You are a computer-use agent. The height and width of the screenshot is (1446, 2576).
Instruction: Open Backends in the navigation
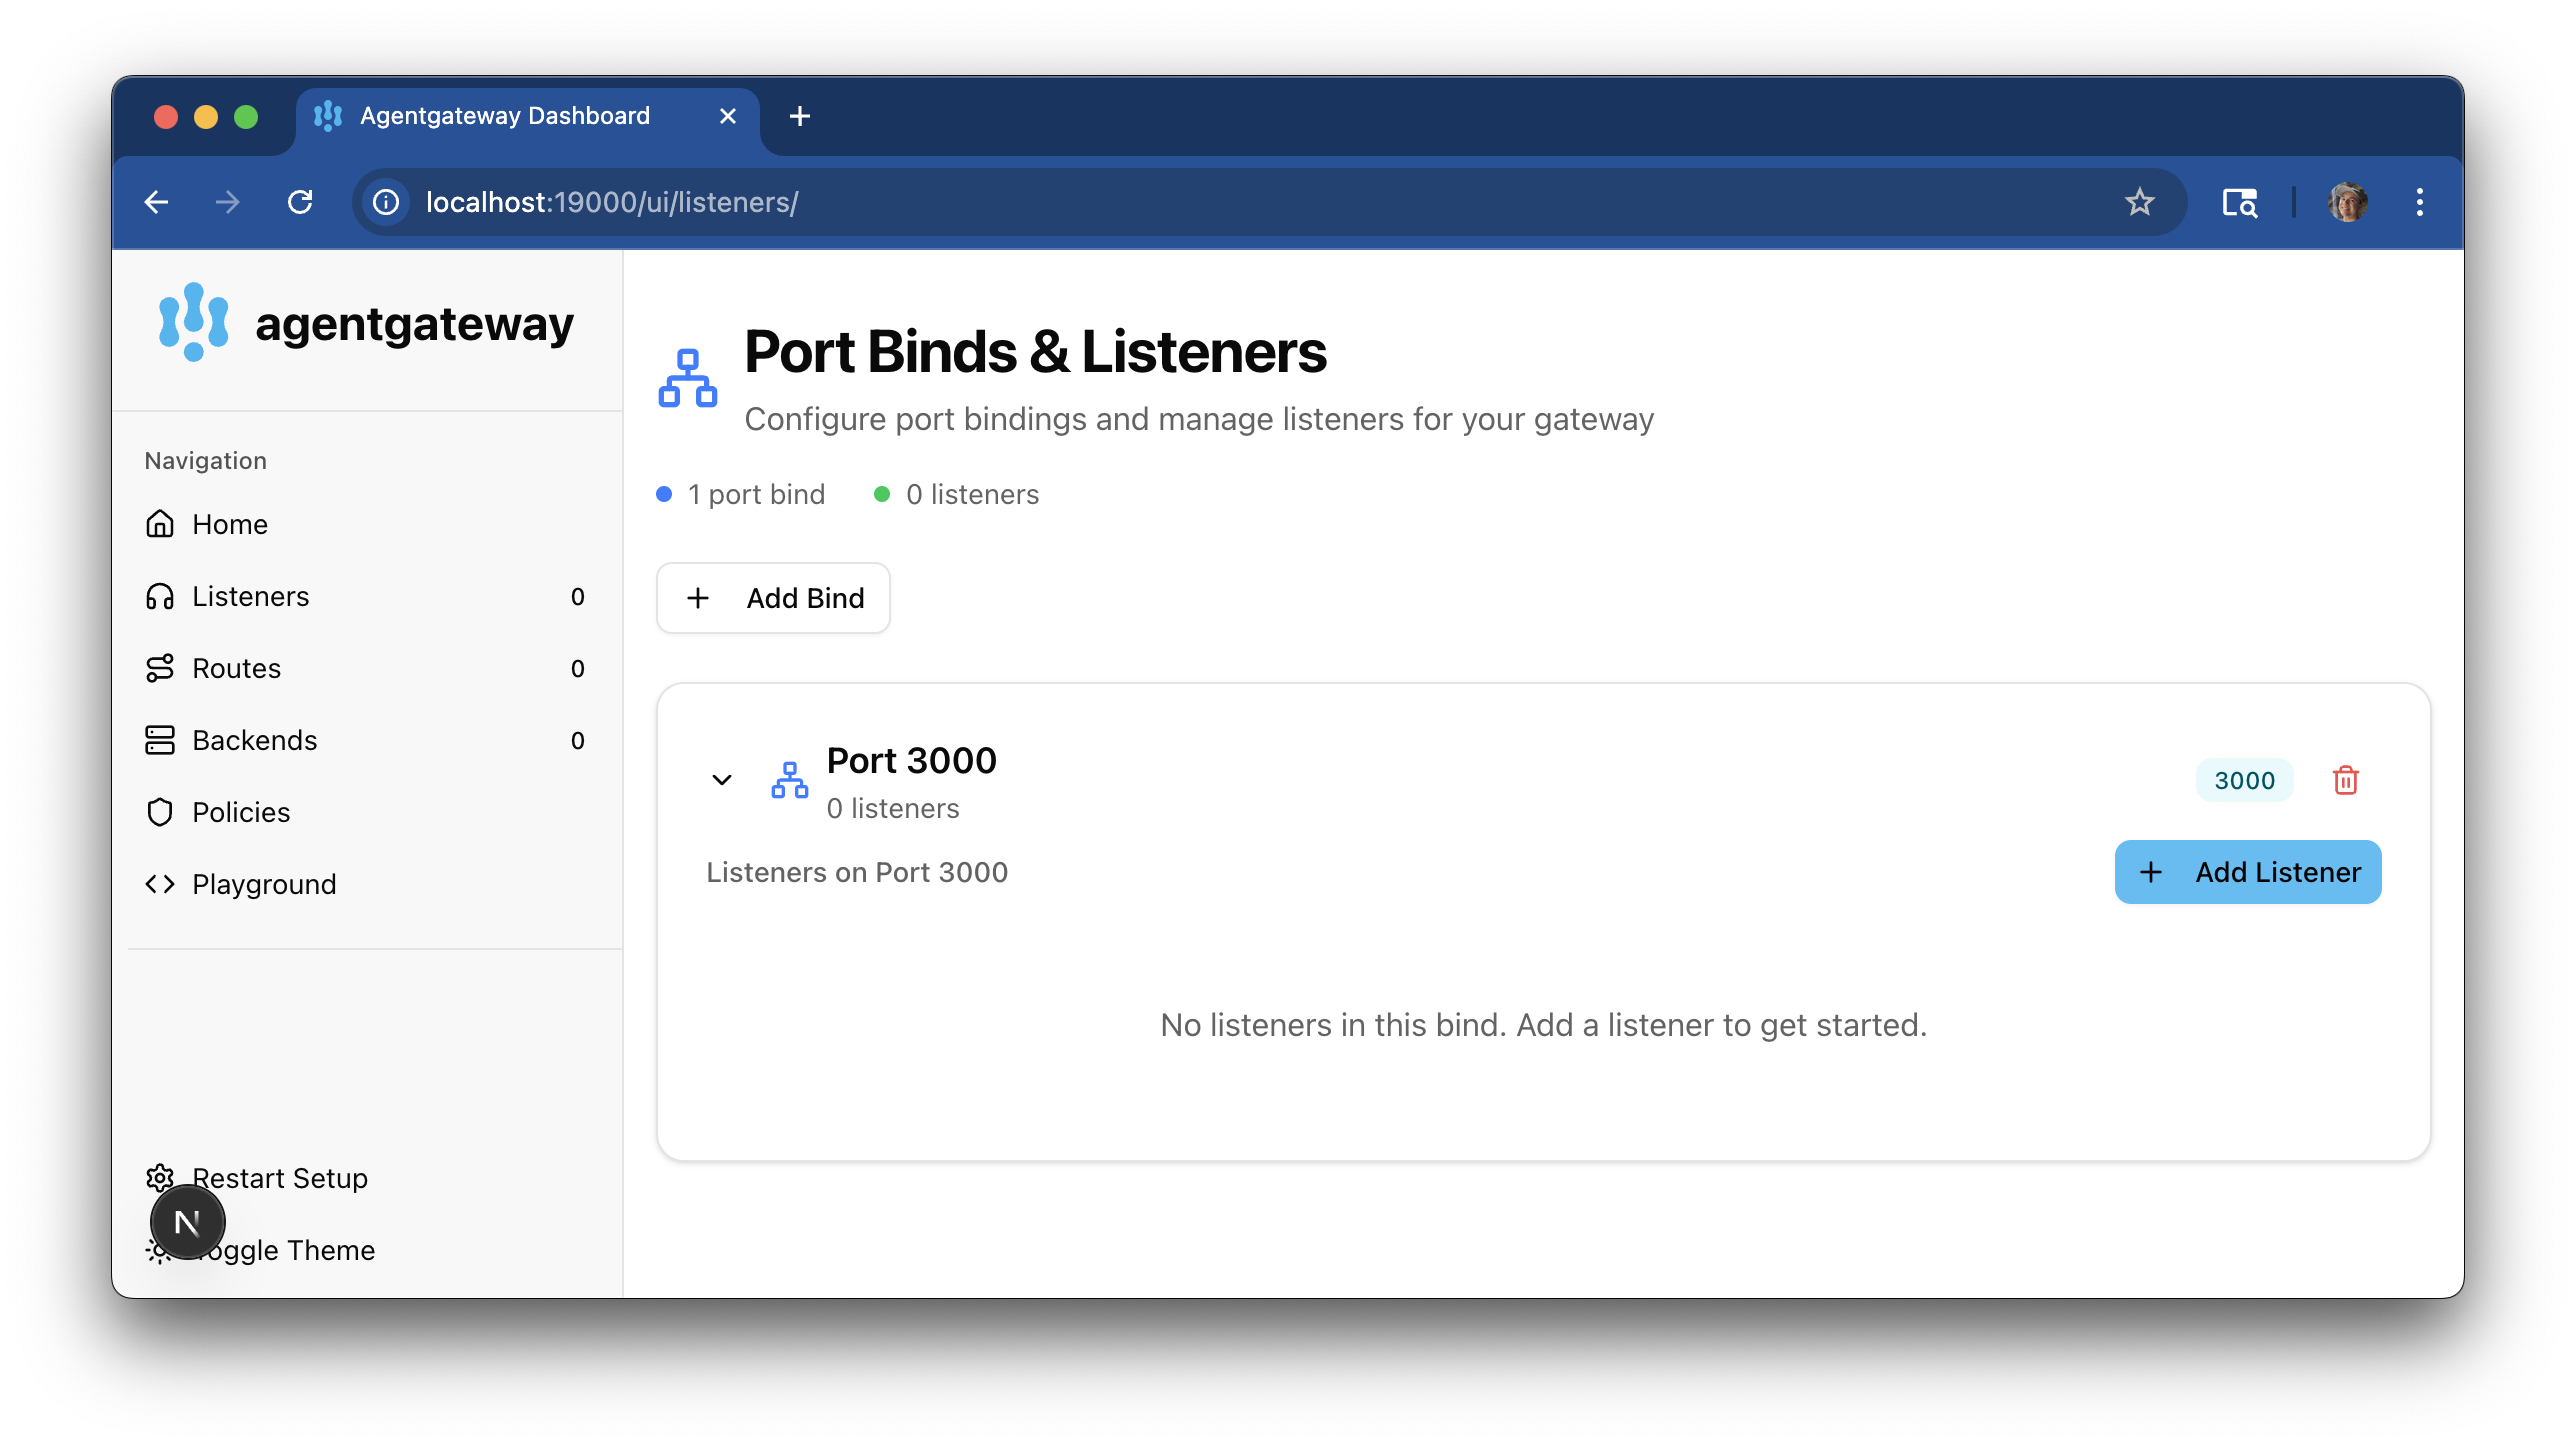pyautogui.click(x=368, y=740)
